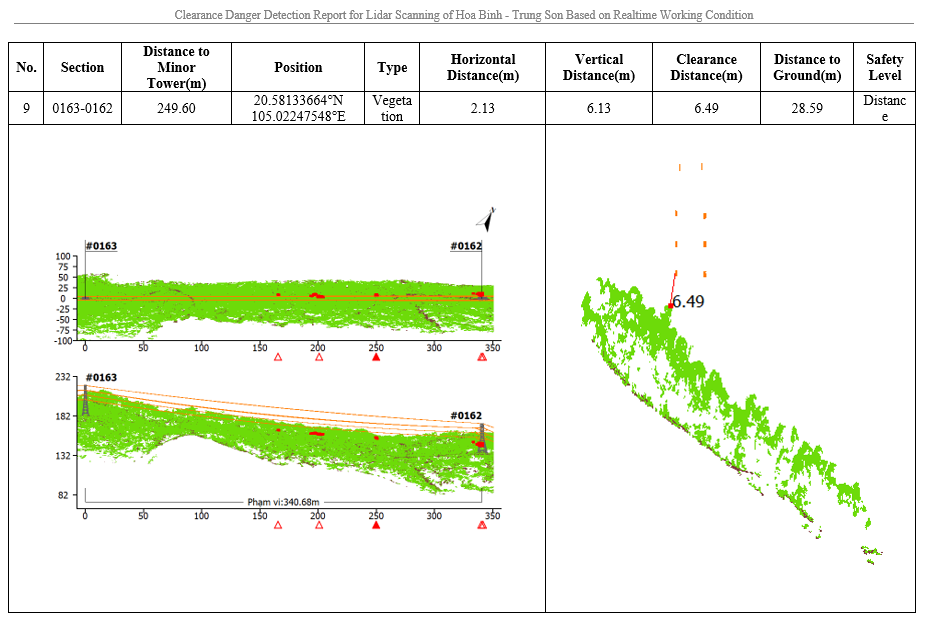
Task: Click the outlined triangle near 165 in elevation profile
Action: (278, 525)
